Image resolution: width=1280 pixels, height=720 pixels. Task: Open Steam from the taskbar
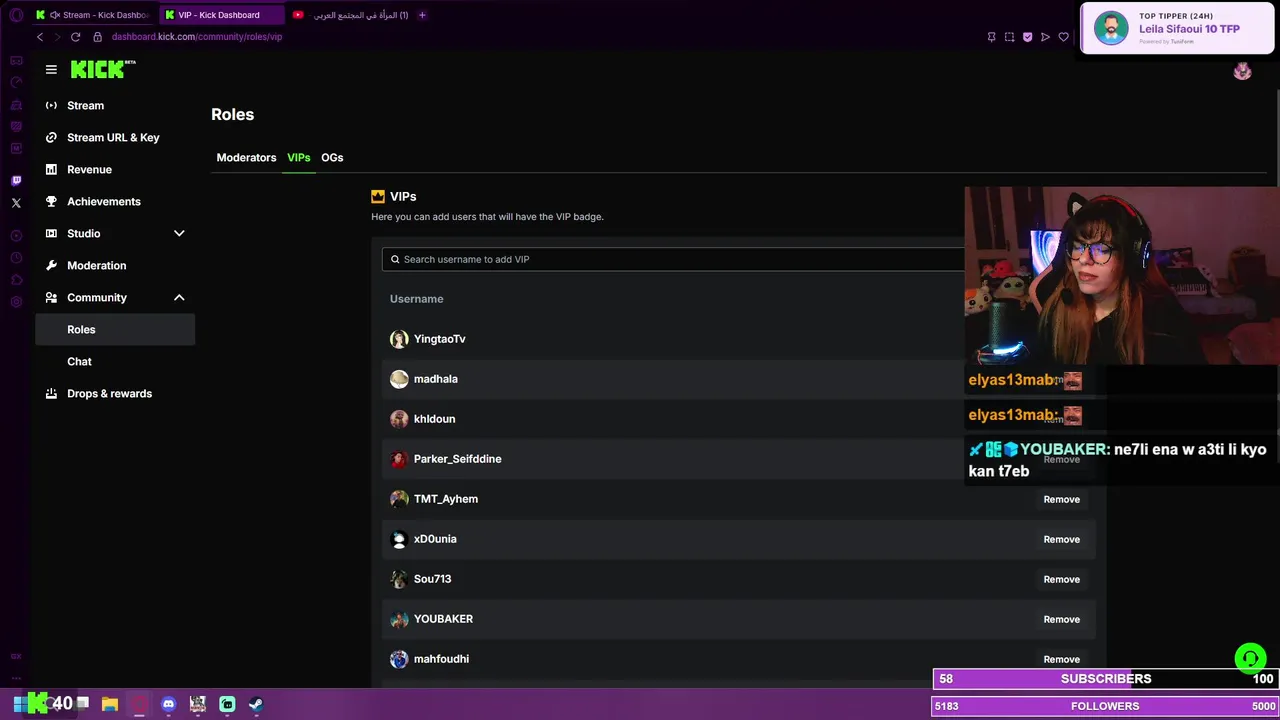256,704
